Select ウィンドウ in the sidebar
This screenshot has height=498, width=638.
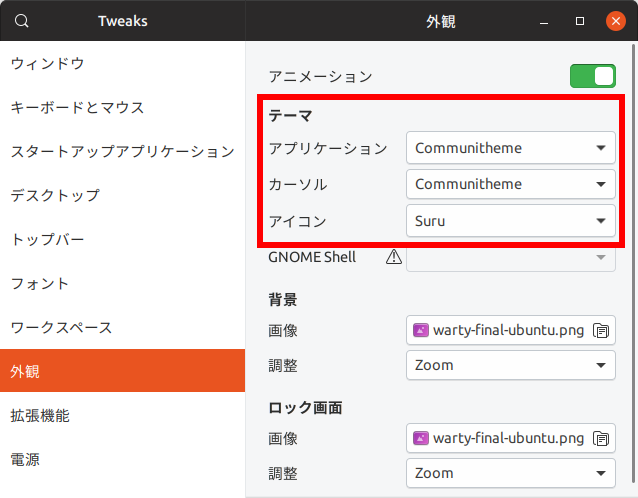click(122, 63)
